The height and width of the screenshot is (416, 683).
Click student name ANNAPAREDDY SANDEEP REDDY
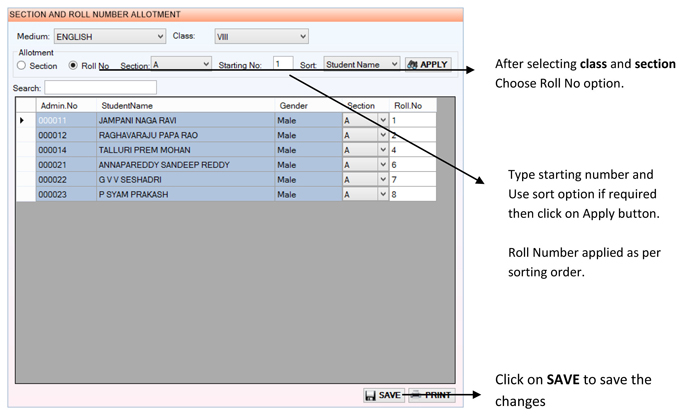(186, 165)
